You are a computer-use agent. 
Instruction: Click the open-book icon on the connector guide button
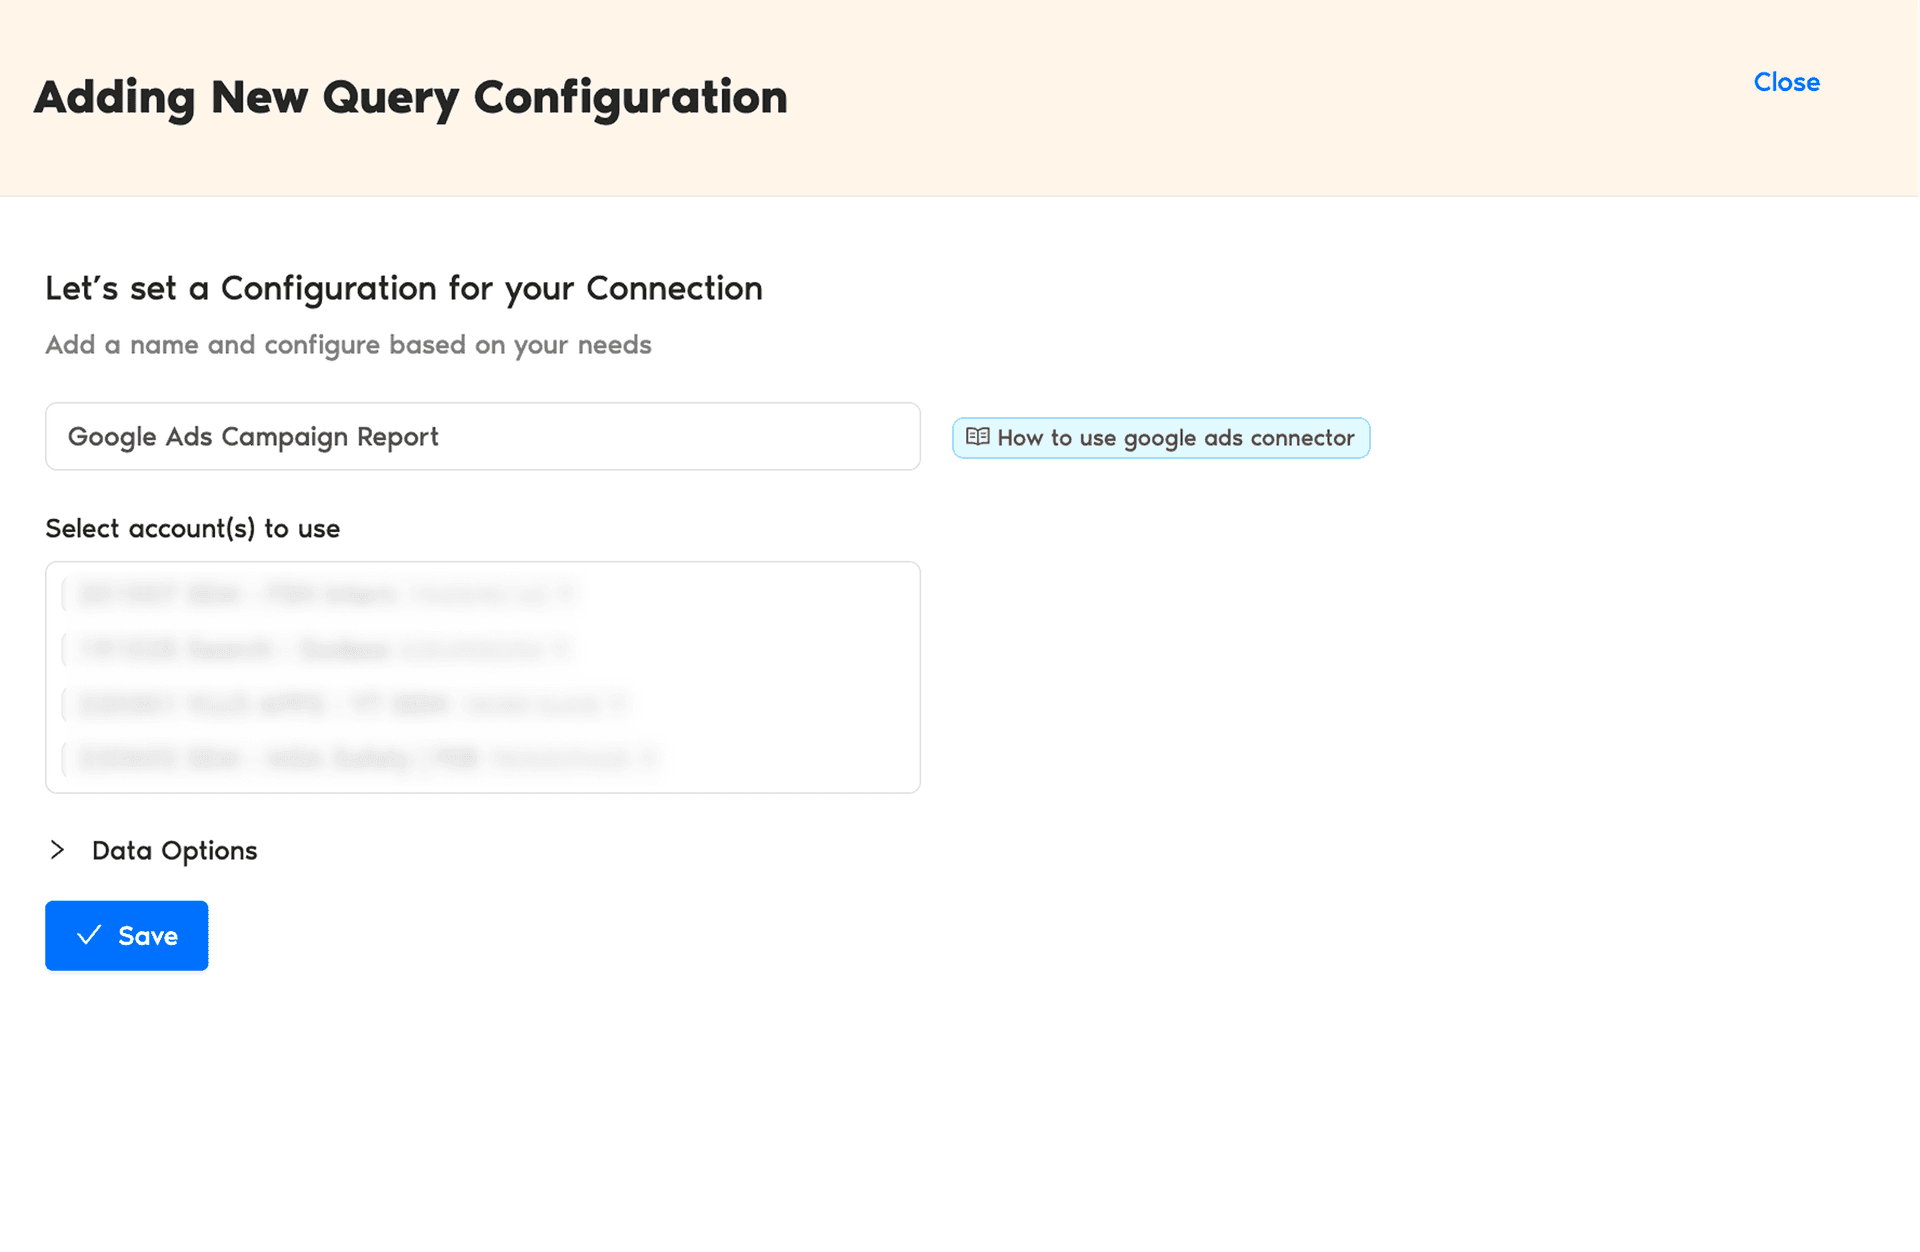click(x=979, y=438)
